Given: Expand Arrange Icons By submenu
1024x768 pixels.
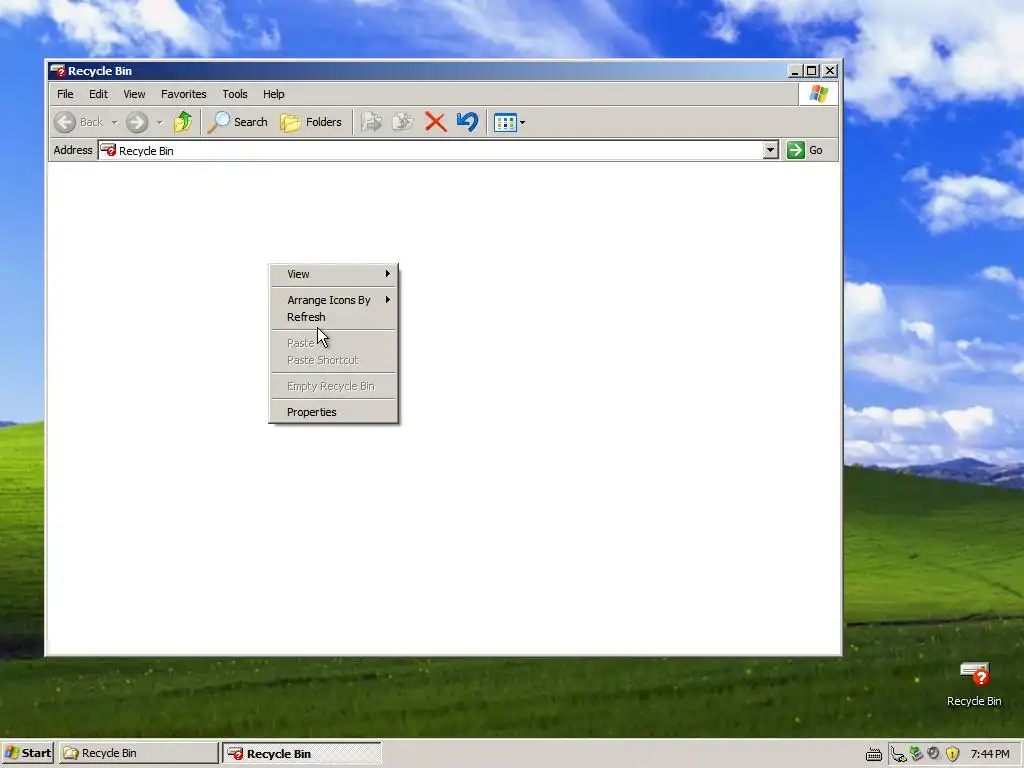Looking at the screenshot, I should point(334,300).
